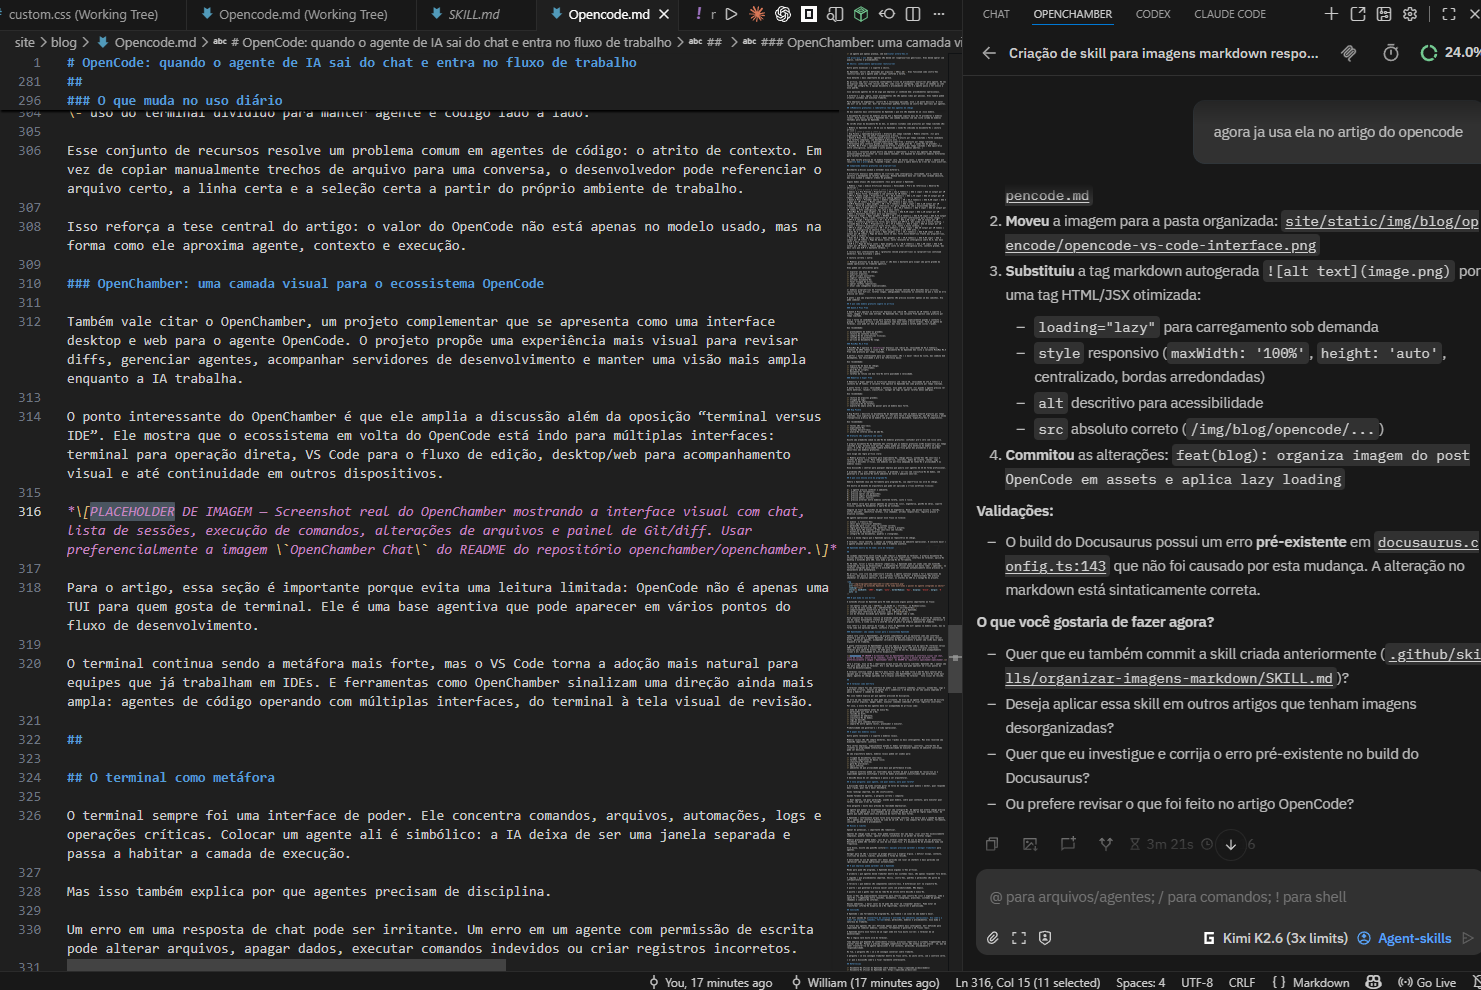
Task: Select the OPENCHAMBER panel tab
Action: tap(1073, 14)
